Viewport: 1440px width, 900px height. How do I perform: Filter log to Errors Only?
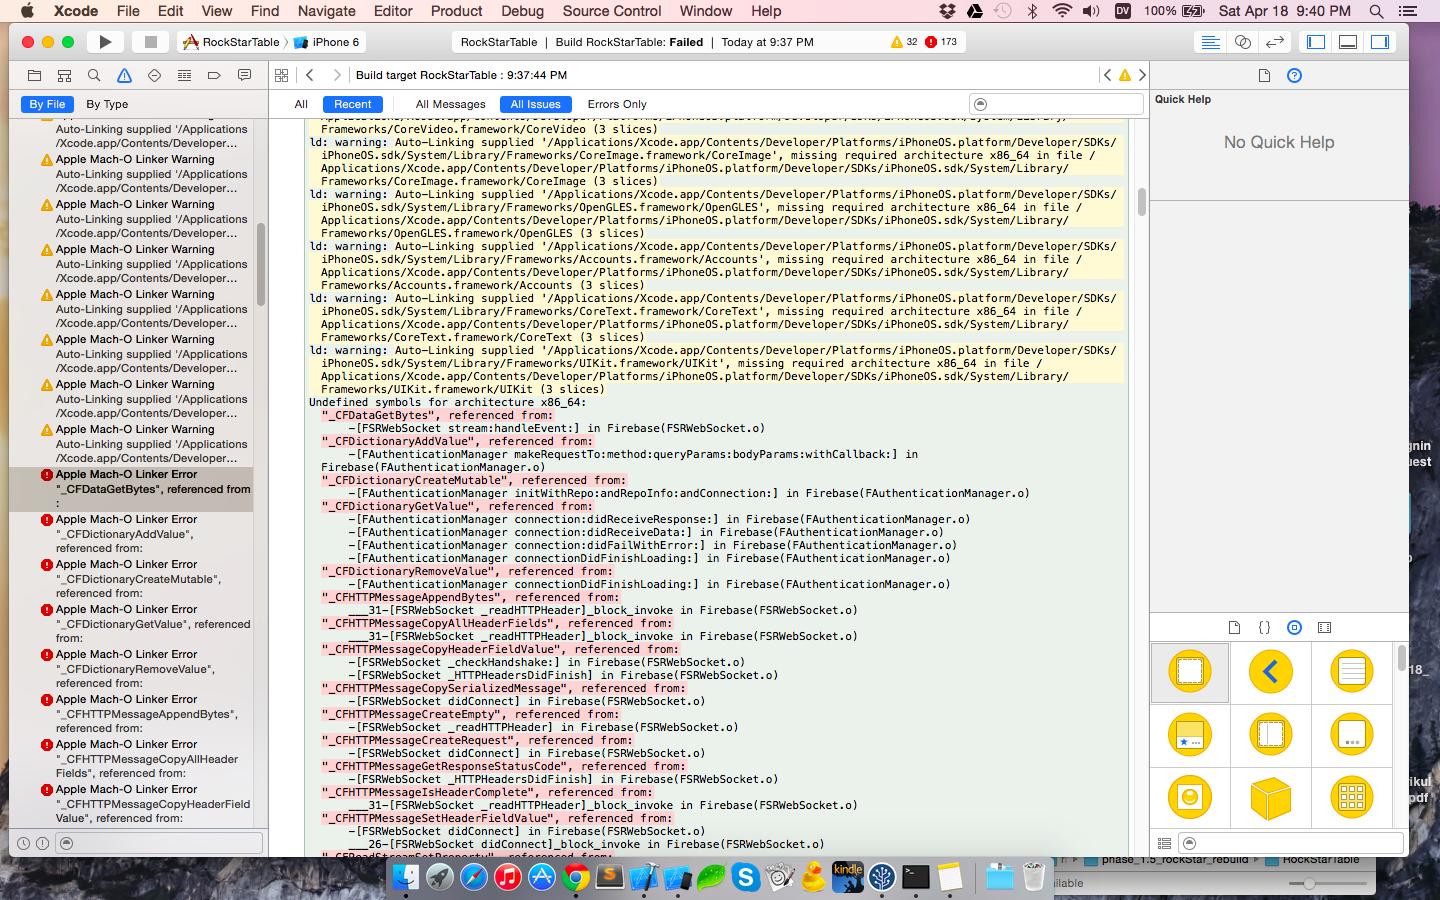click(x=617, y=104)
